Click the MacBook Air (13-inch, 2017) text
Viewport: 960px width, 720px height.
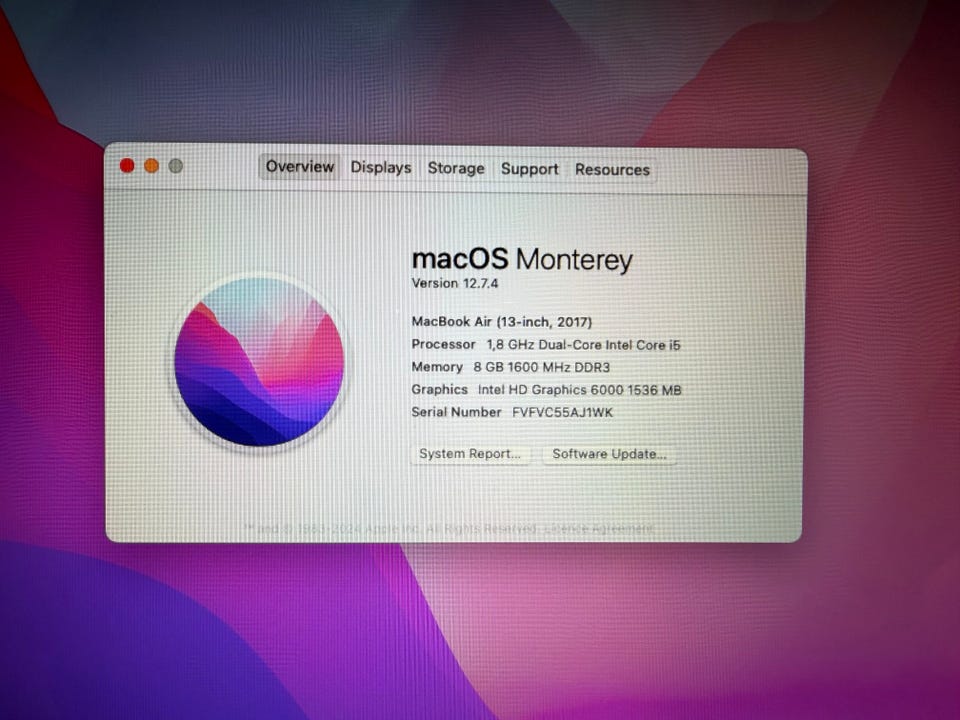coord(501,322)
